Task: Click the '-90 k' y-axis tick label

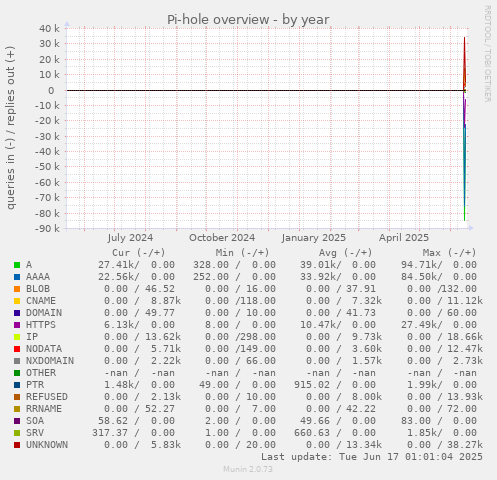Action: pos(47,229)
